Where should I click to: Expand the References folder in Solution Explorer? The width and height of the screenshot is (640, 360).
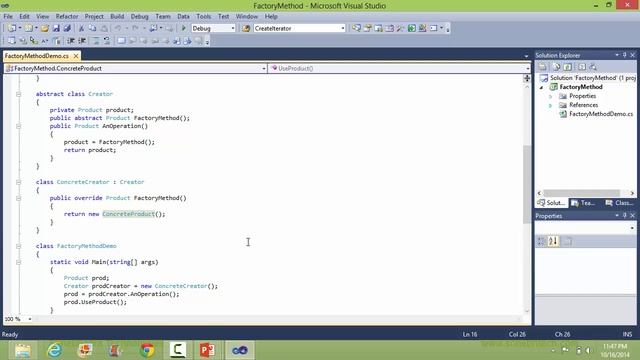coord(550,105)
